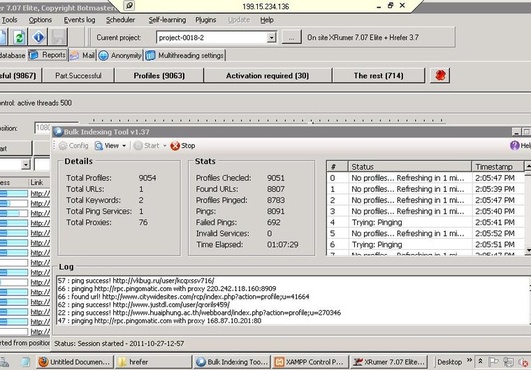Viewport: 531px width, 370px height.
Task: Open the Plugins menu
Action: coord(206,20)
